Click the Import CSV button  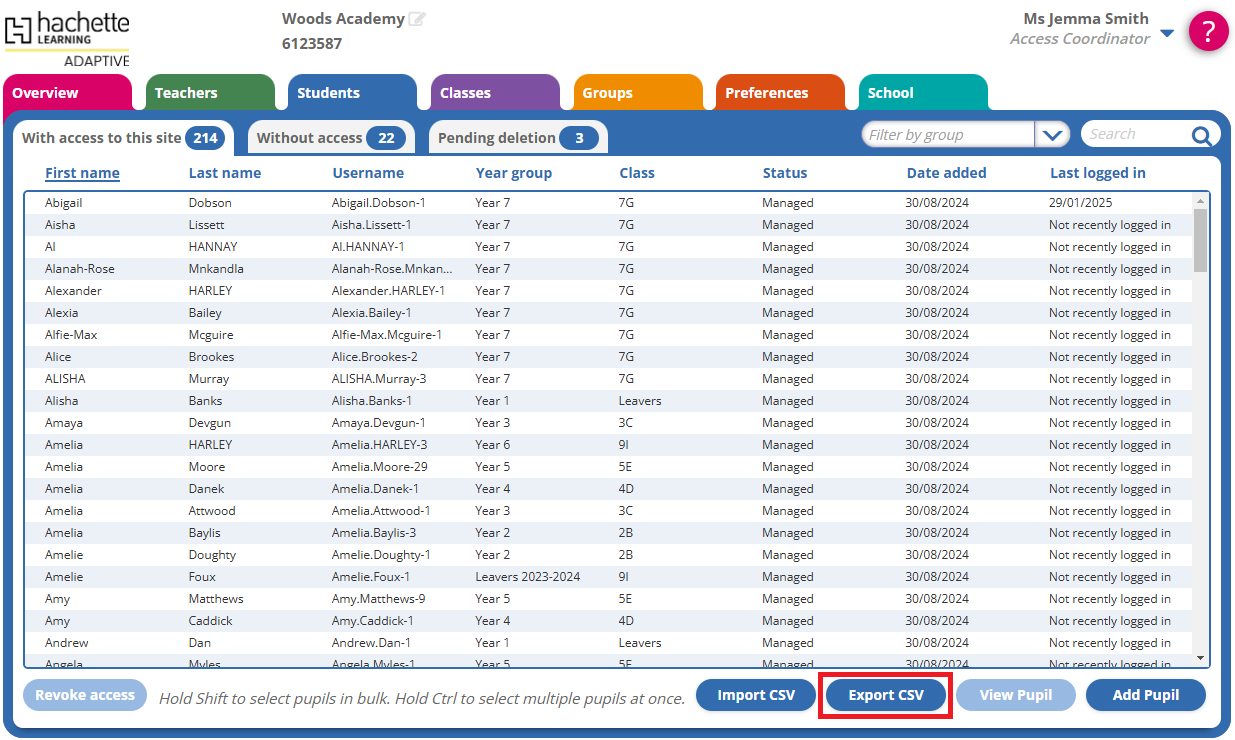[756, 695]
